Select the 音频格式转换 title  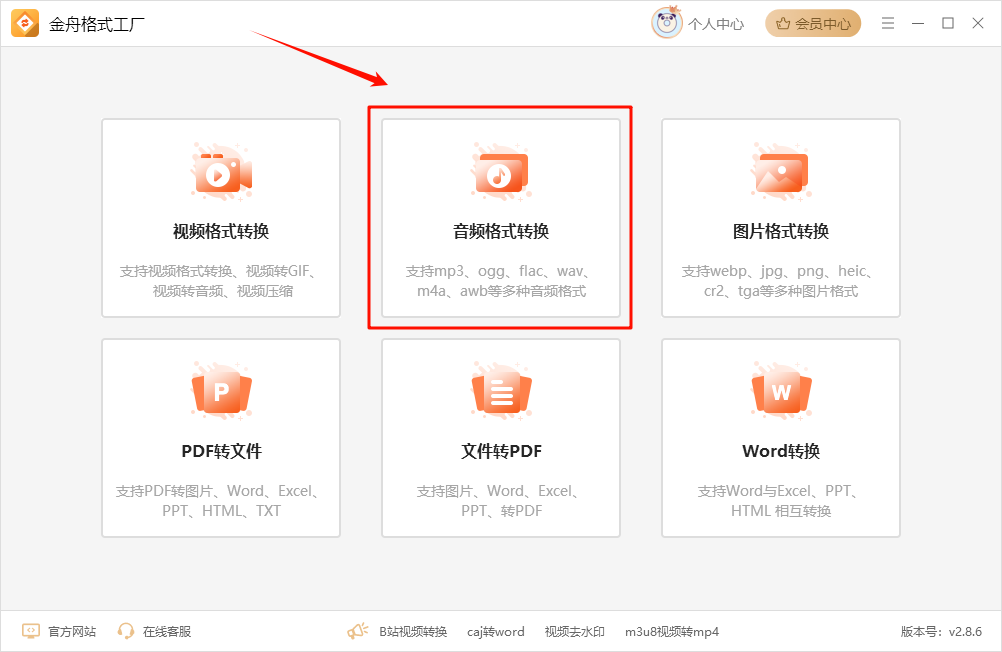(501, 231)
